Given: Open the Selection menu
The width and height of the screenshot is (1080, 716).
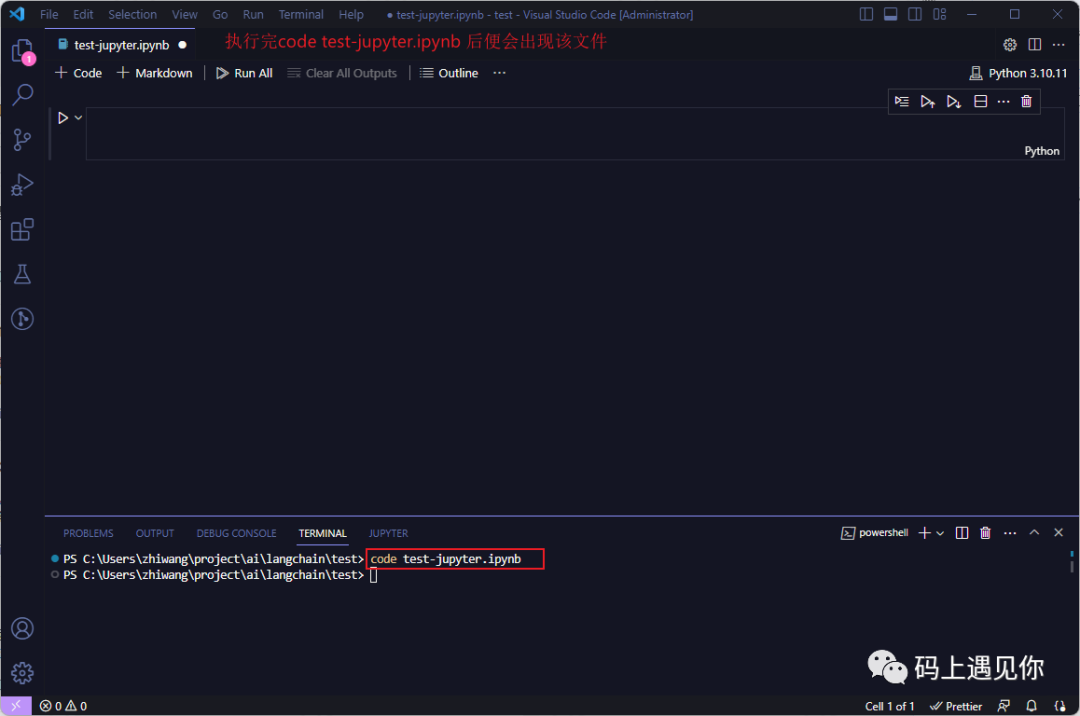Looking at the screenshot, I should [132, 14].
